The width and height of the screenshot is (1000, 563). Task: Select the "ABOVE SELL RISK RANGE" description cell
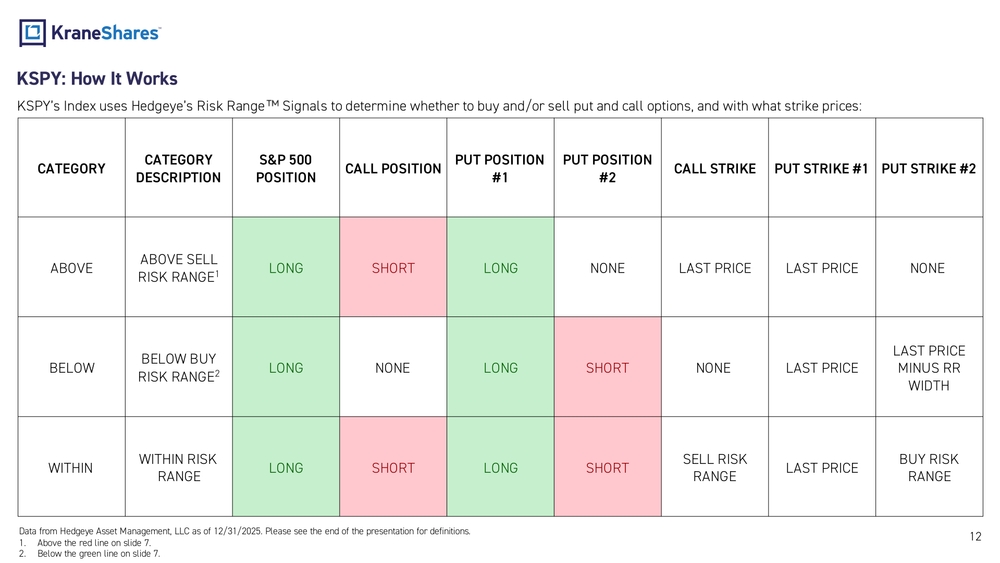click(x=179, y=268)
